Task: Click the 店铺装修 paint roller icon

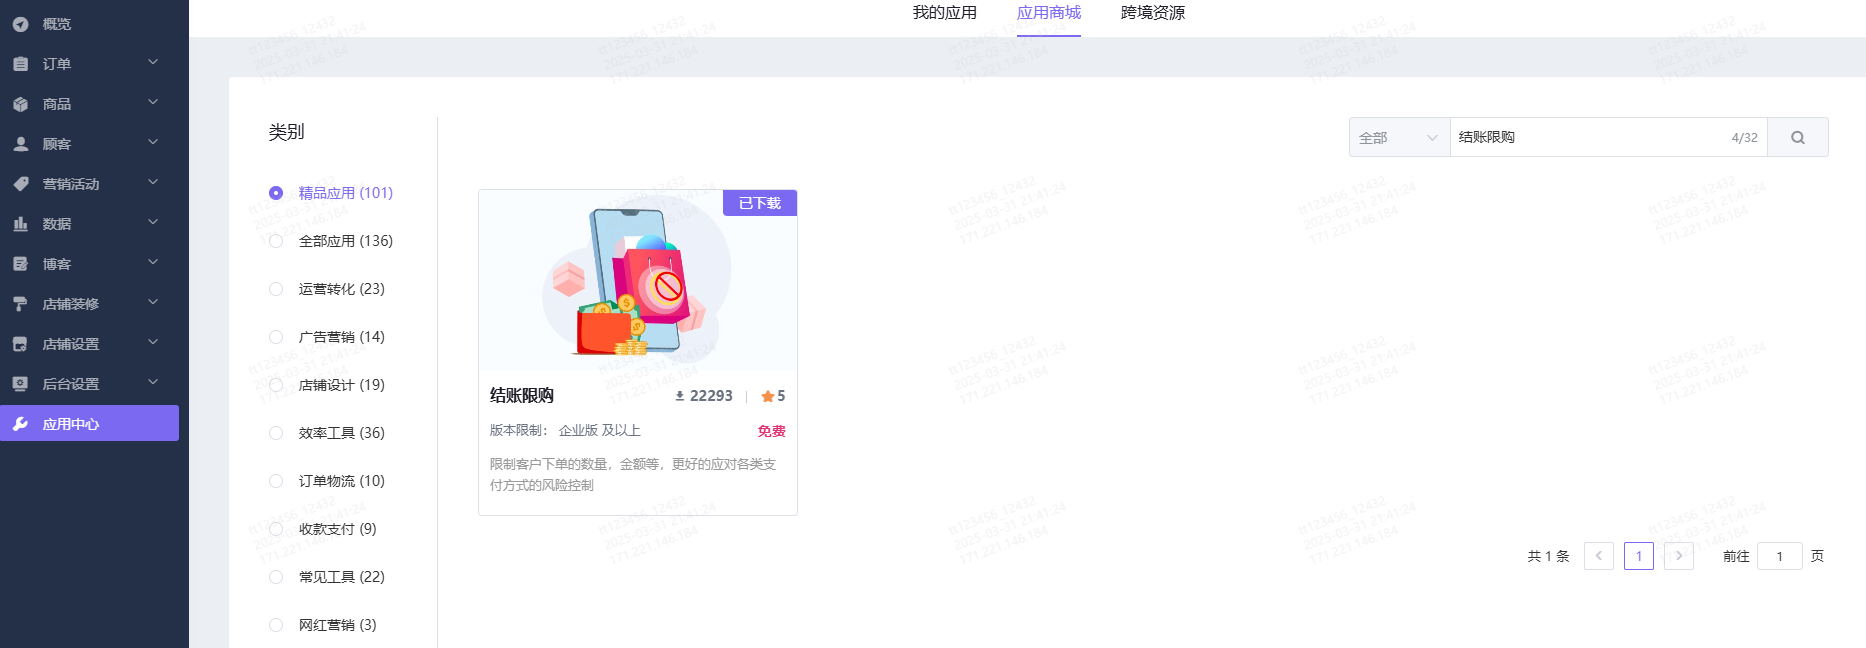Action: coord(20,304)
